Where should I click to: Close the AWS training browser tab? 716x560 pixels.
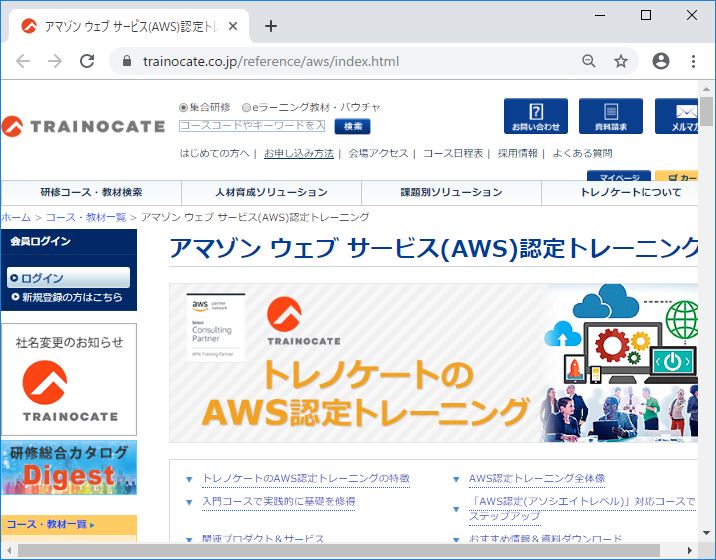coord(233,26)
